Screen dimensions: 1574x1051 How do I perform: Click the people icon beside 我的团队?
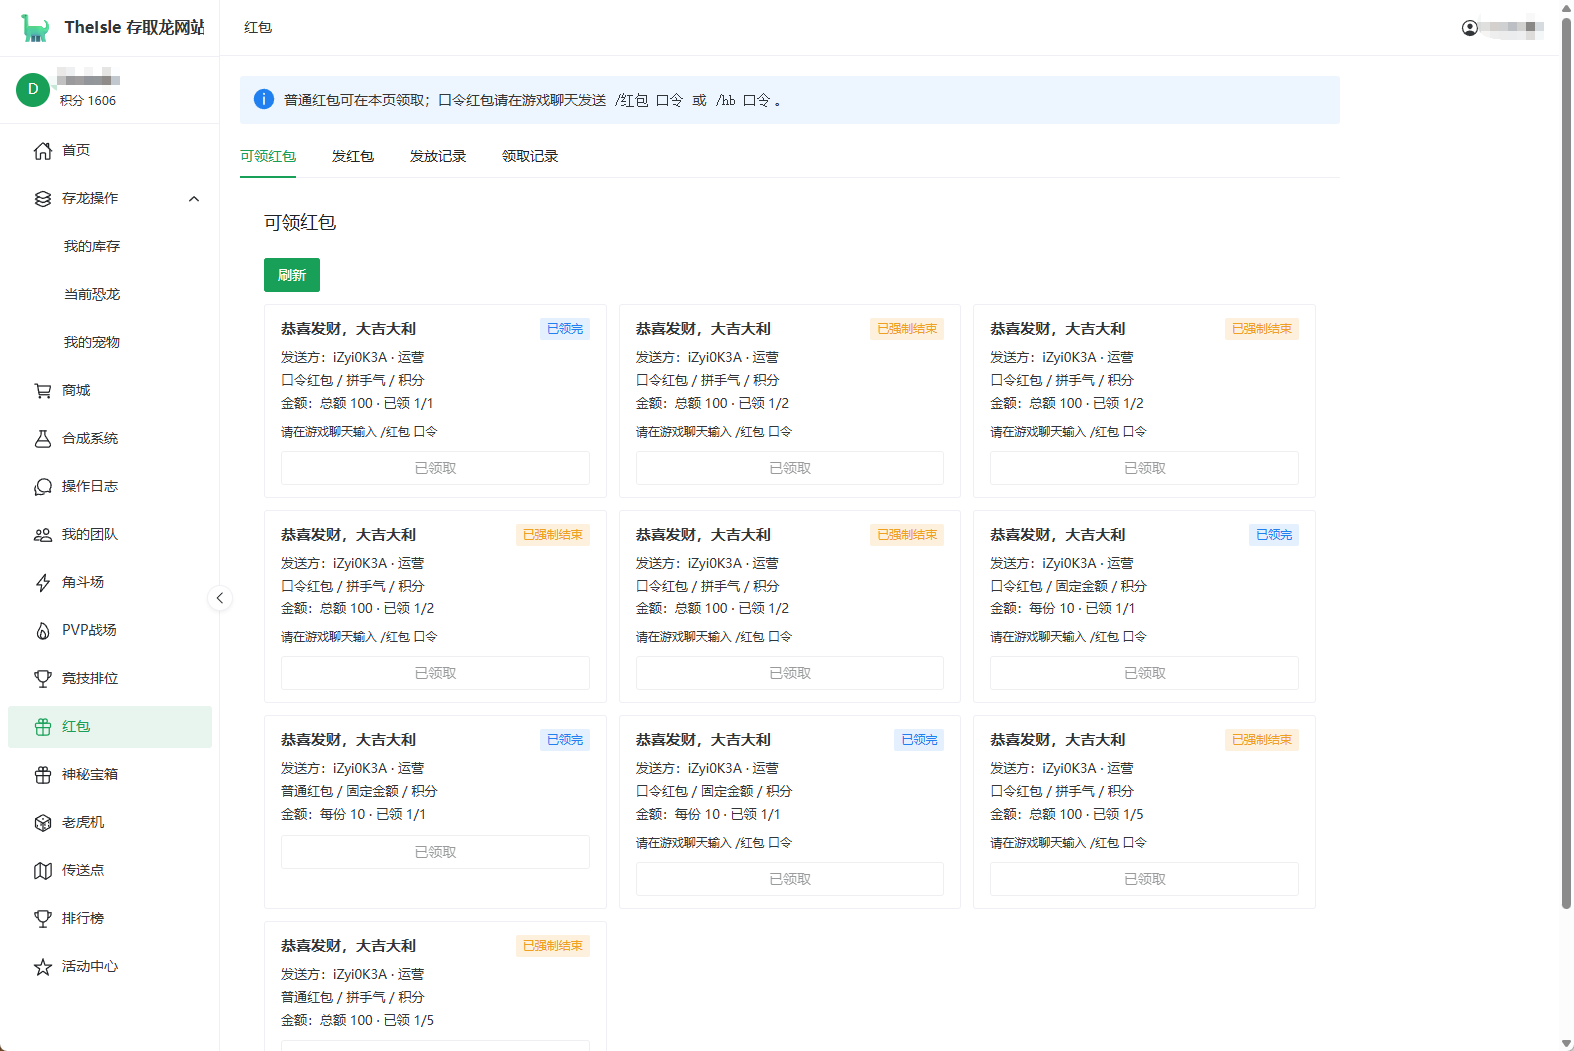43,535
